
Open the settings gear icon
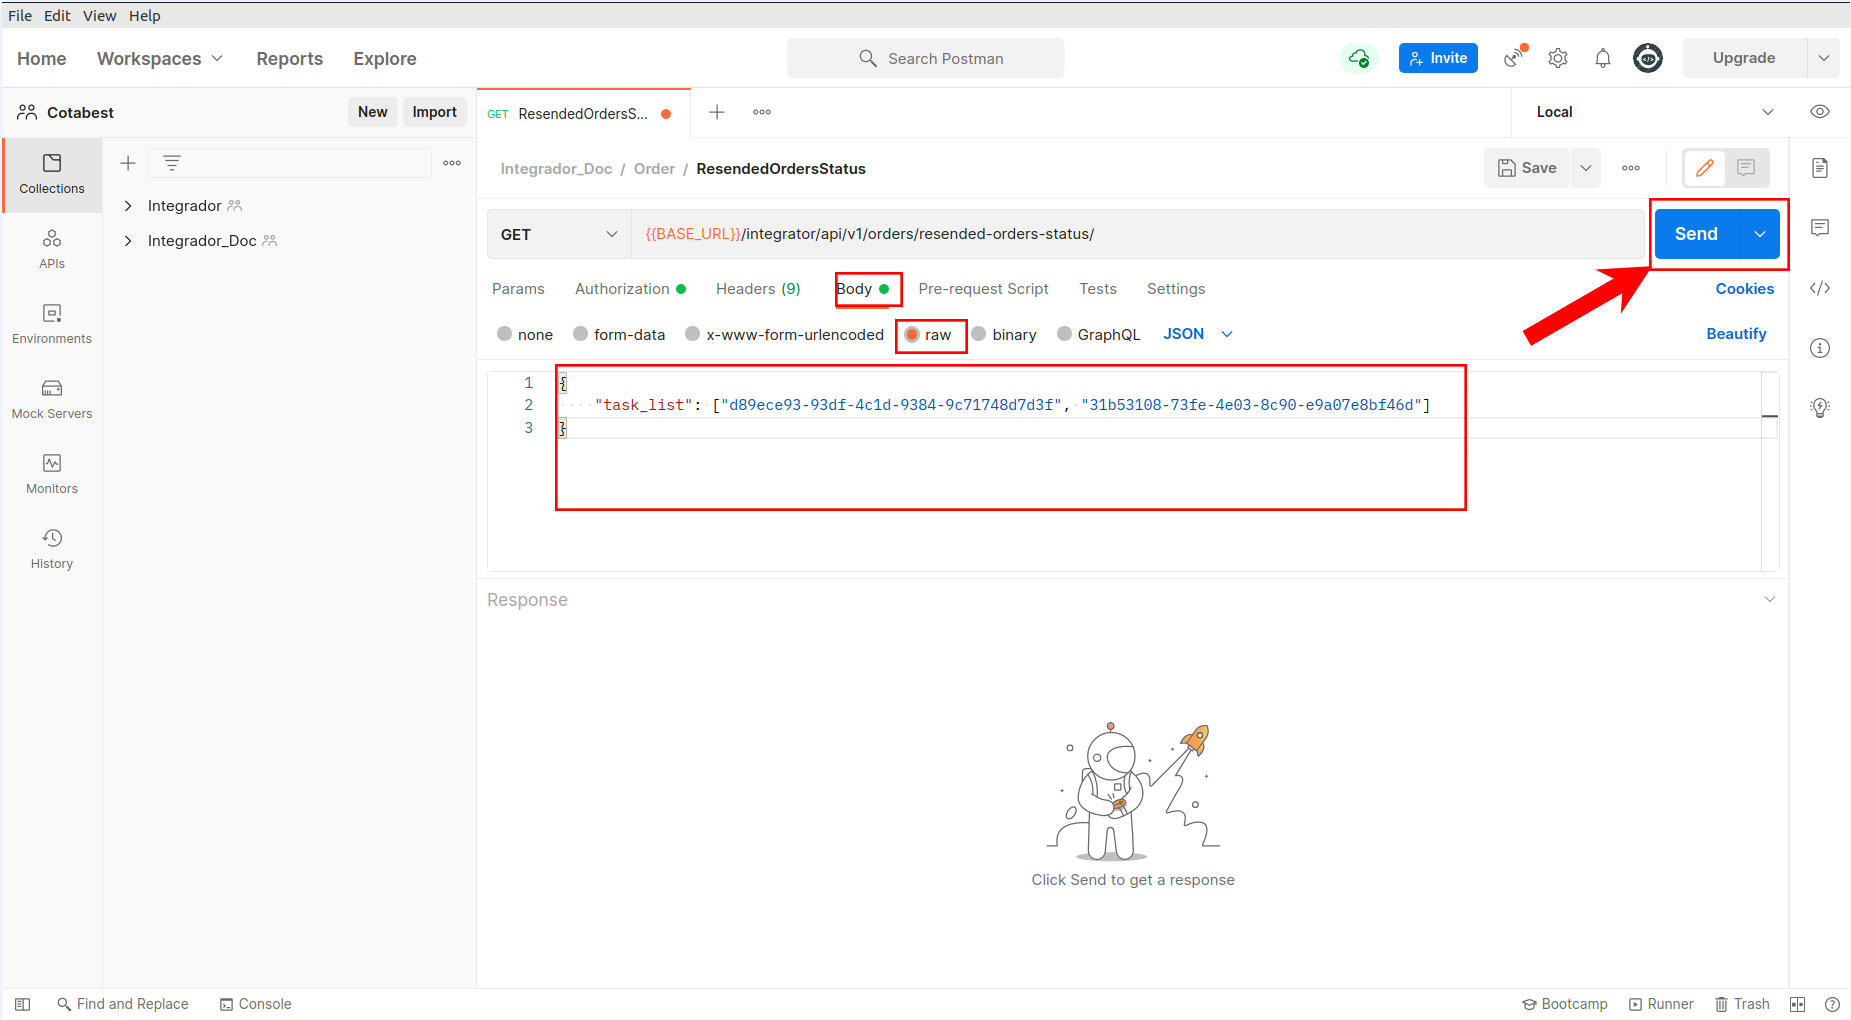tap(1558, 58)
